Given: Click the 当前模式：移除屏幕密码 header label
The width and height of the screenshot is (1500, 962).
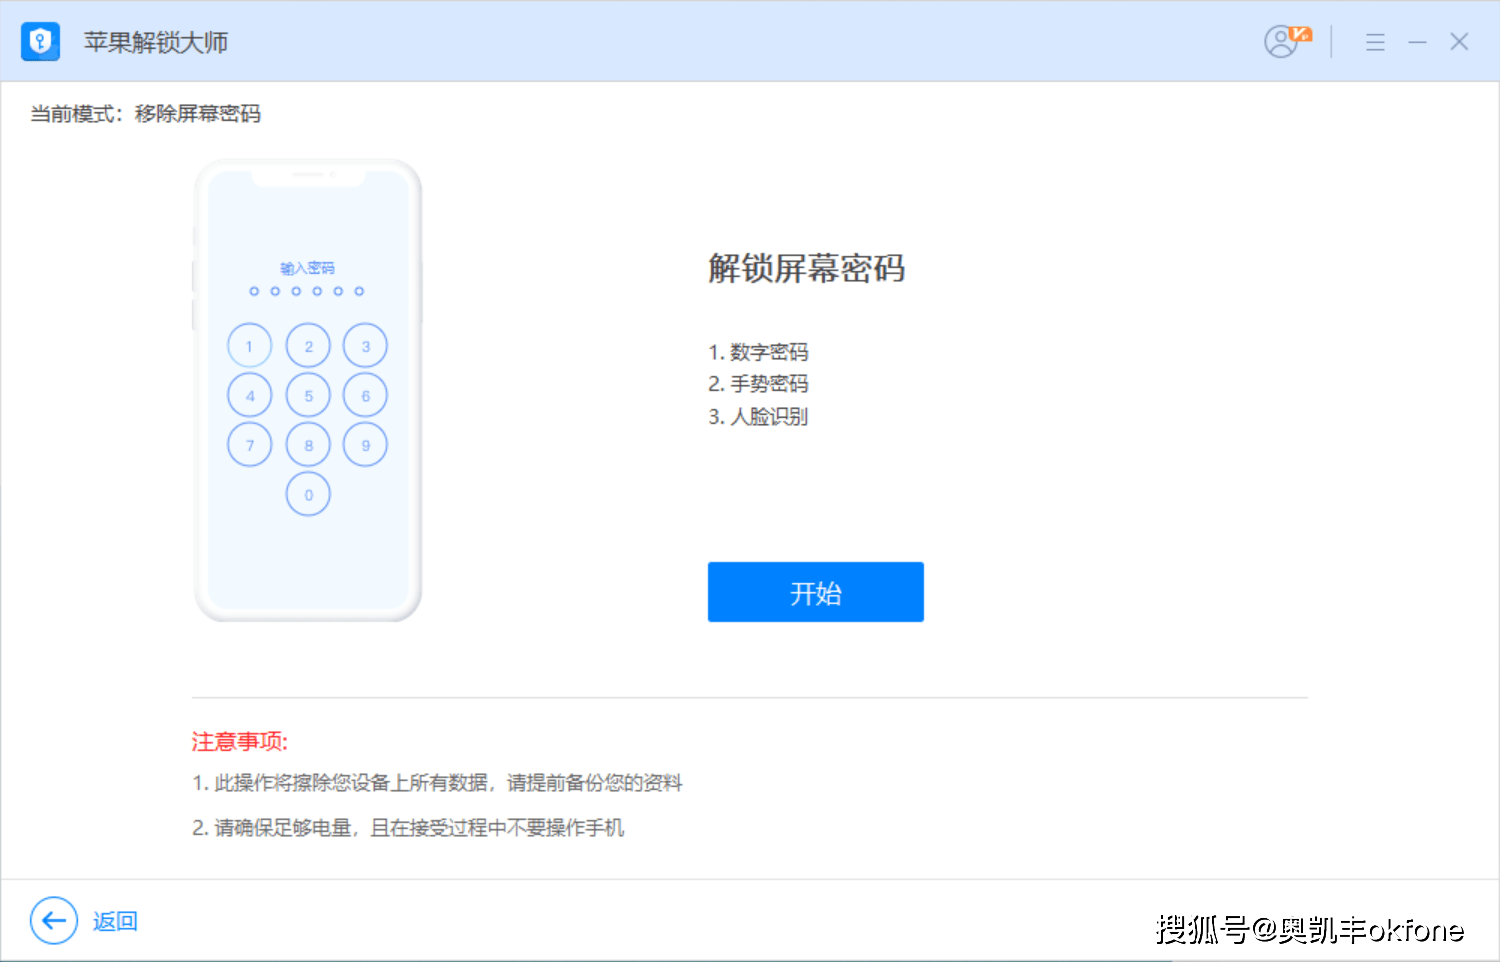Looking at the screenshot, I should coord(144,113).
